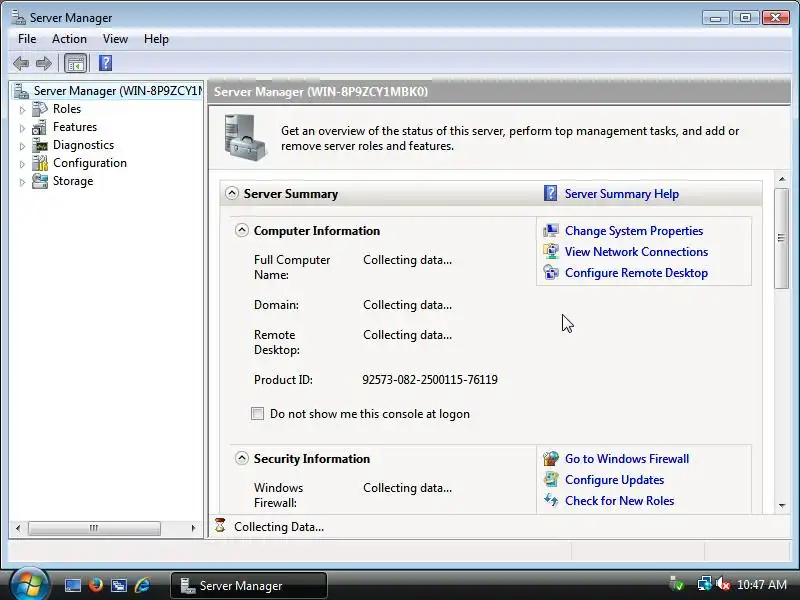Click the Back arrow toolbar icon
800x600 pixels.
(x=21, y=63)
